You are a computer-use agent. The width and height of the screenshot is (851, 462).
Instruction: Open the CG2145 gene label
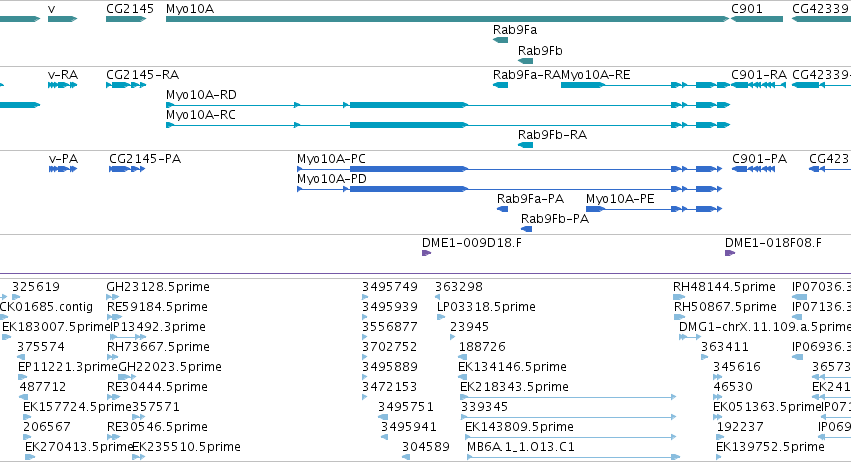click(130, 9)
